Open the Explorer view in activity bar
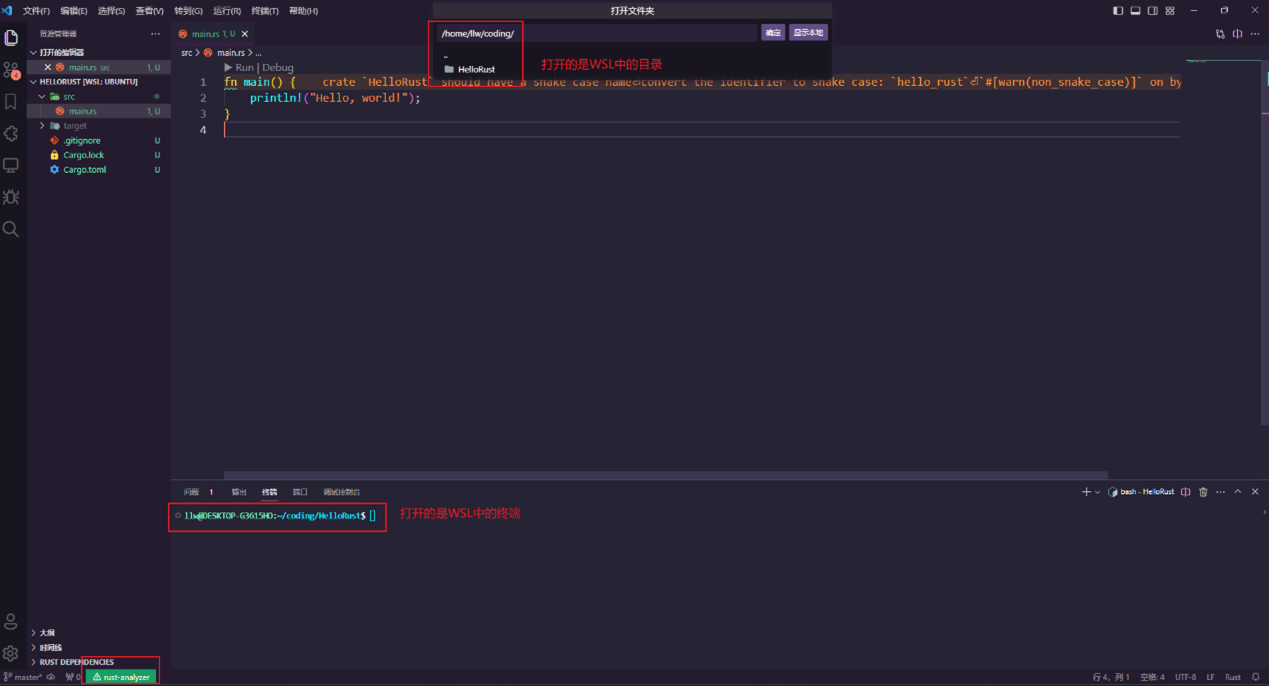Screen dimensions: 1269x686 pyautogui.click(x=11, y=38)
